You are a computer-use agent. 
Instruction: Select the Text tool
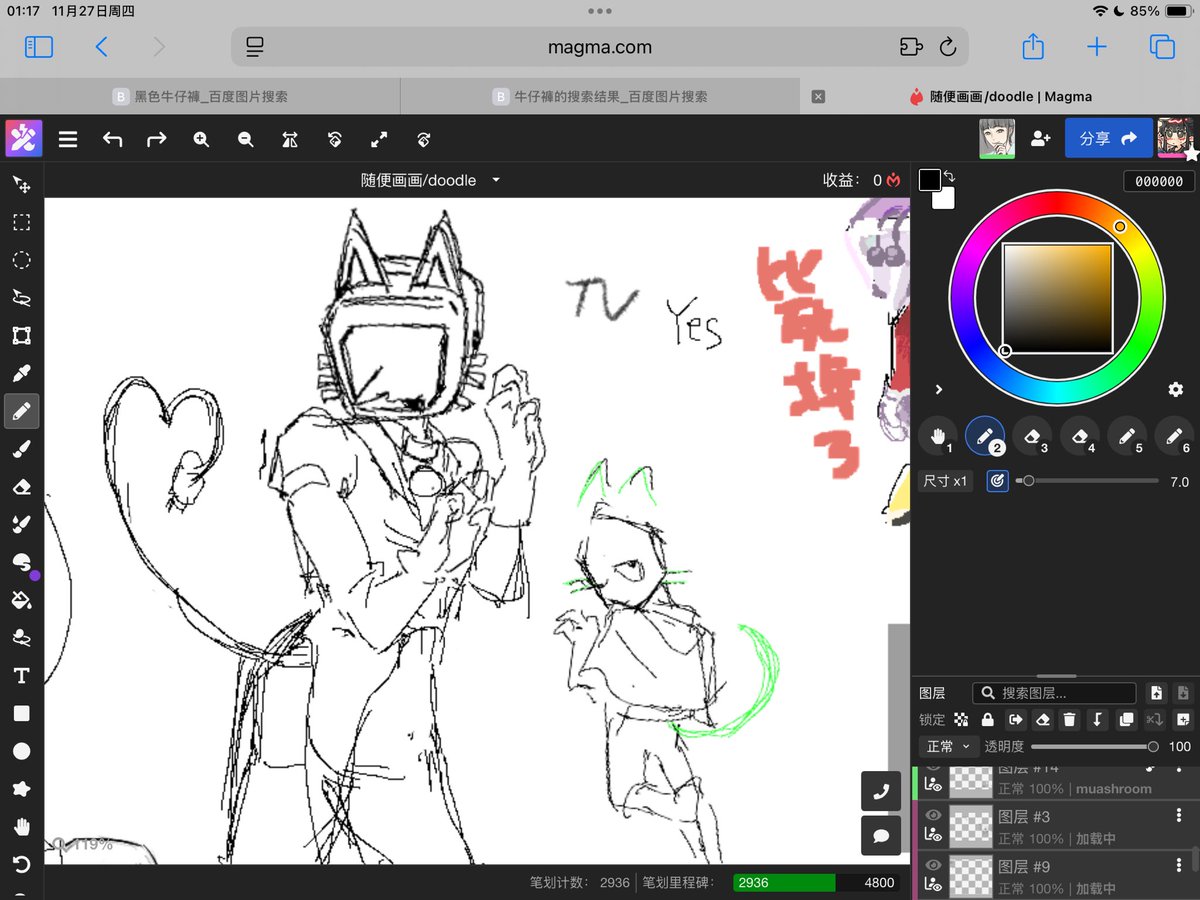pos(21,676)
